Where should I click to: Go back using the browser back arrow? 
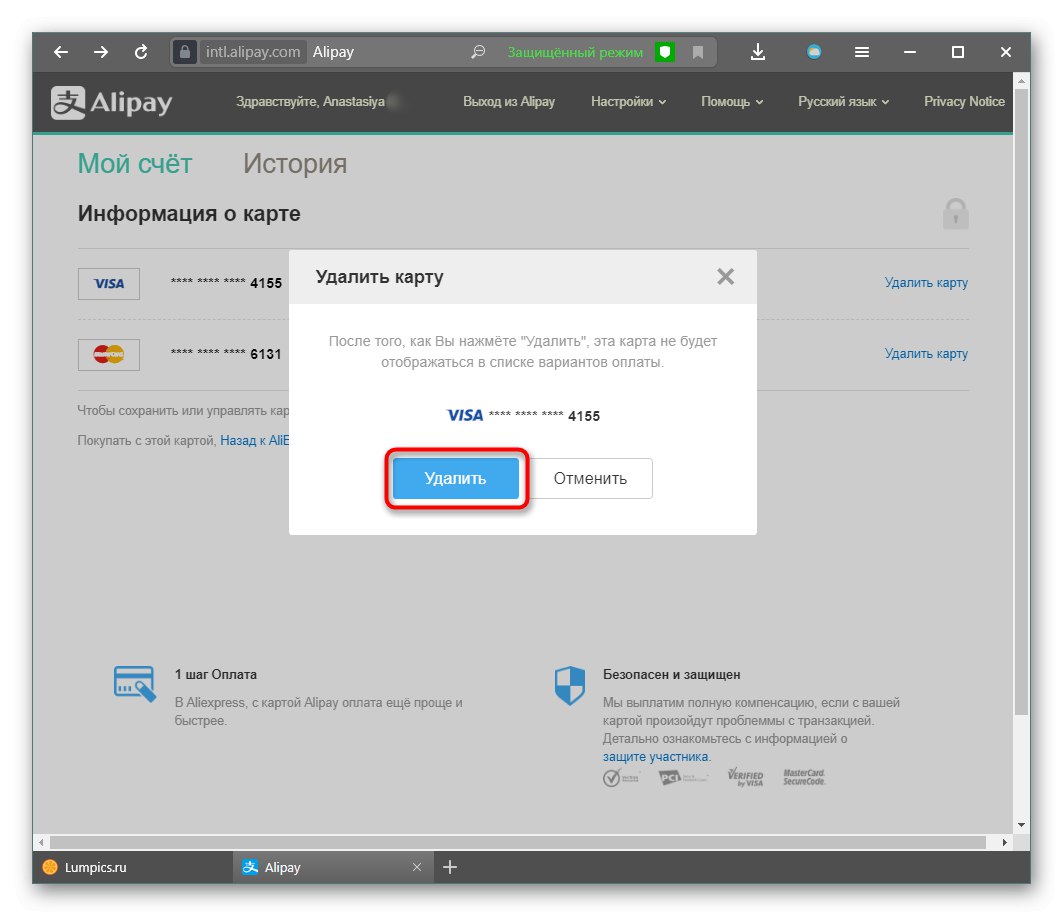[x=61, y=52]
